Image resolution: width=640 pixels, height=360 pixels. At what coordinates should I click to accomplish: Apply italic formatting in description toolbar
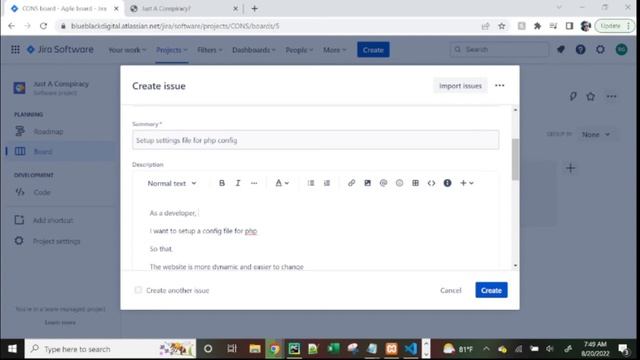[x=238, y=183]
